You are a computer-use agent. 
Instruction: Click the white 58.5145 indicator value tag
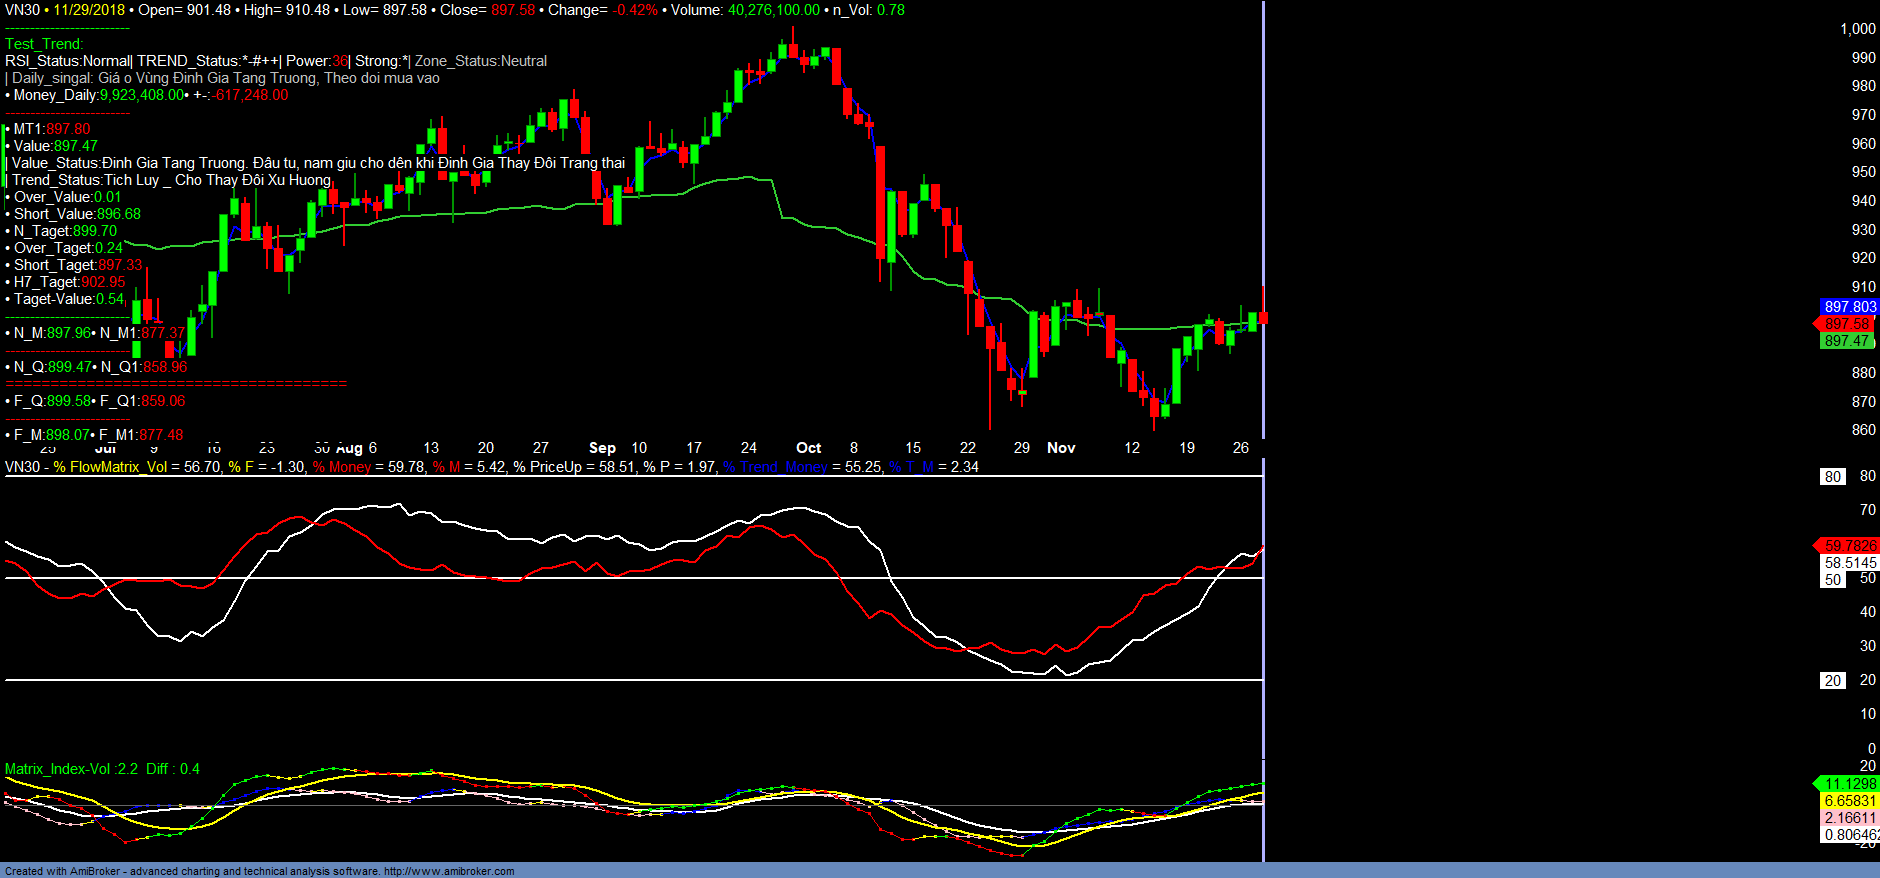tap(1850, 563)
